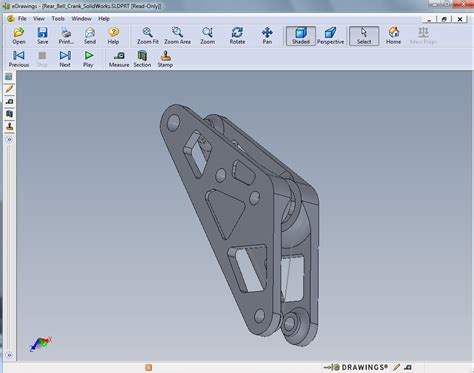Toggle Shaded display mode
This screenshot has height=373, width=474.
click(301, 36)
